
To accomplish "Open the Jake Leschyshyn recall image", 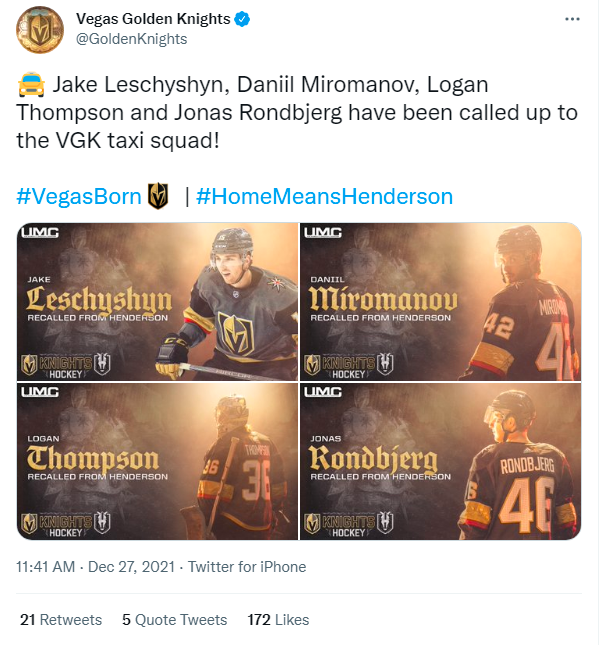I will (x=158, y=304).
